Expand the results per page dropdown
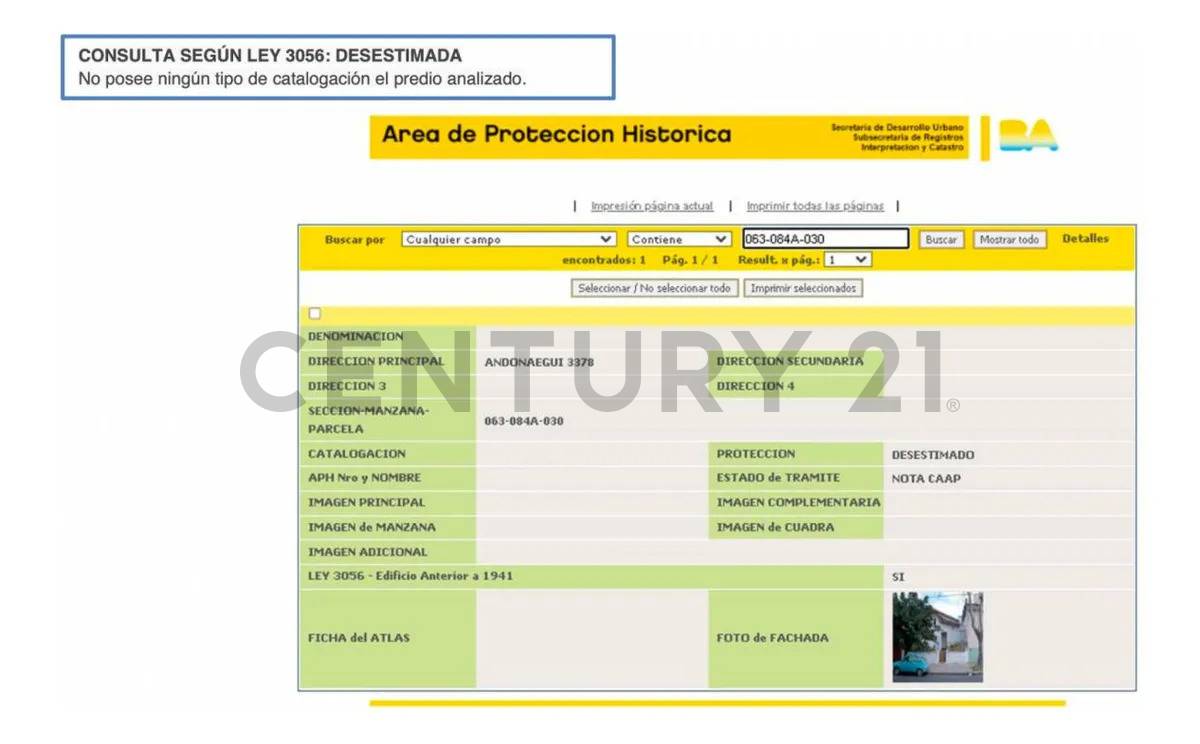Screen dimensions: 1200x744 (x=848, y=259)
